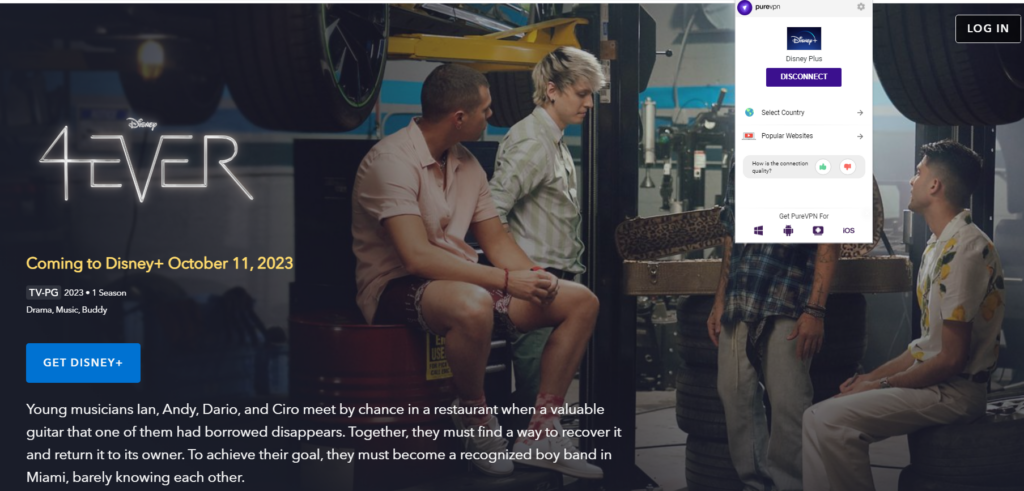Open PureVPN settings gear icon
Image resolution: width=1024 pixels, height=491 pixels.
[861, 7]
